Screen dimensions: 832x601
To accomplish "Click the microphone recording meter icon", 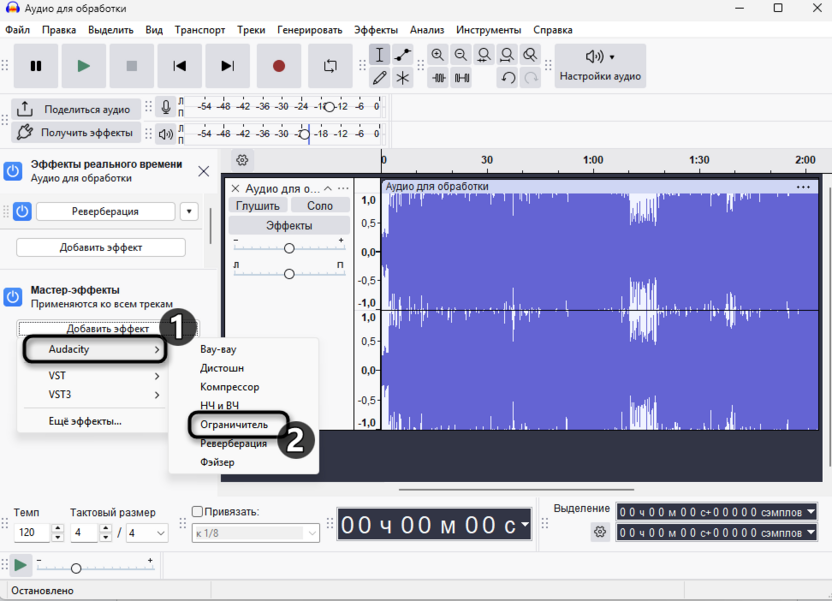I will coord(166,107).
